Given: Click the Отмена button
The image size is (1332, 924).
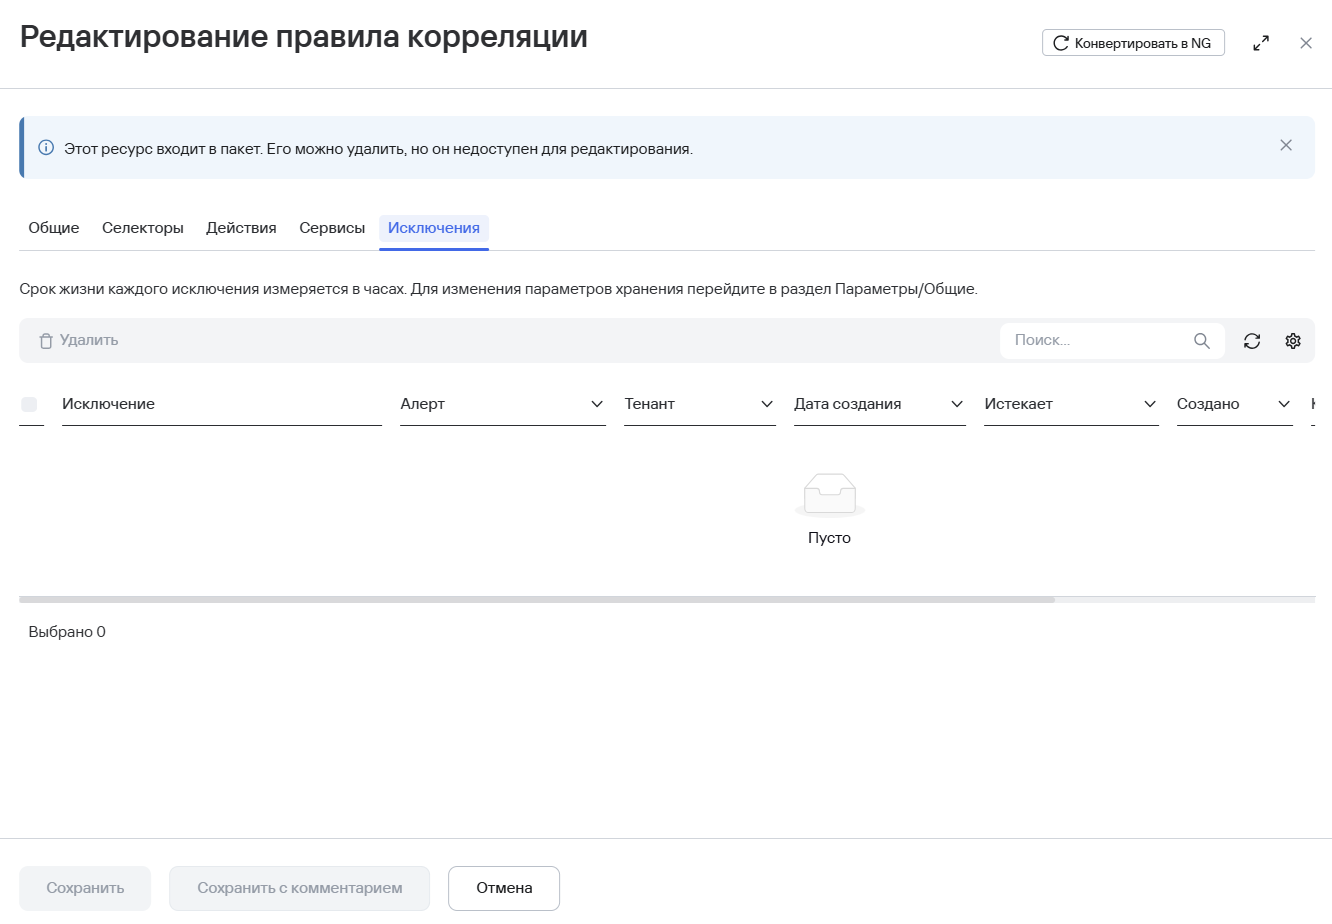Looking at the screenshot, I should pos(504,888).
